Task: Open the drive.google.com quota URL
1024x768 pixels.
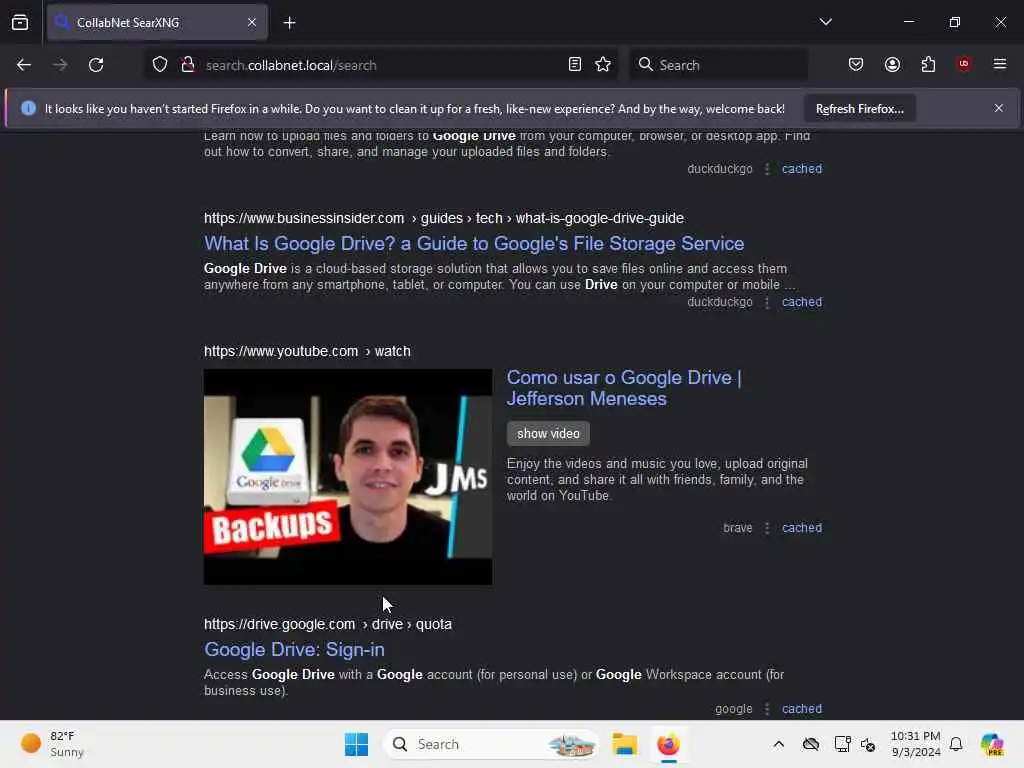Action: point(328,624)
